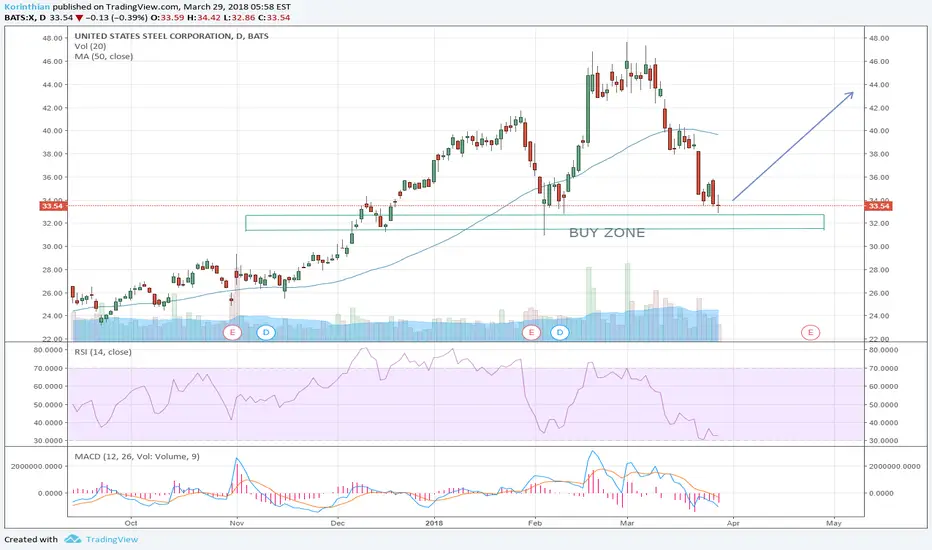Select the Vol (20) indicator label
This screenshot has height=550, width=932.
[x=90, y=46]
